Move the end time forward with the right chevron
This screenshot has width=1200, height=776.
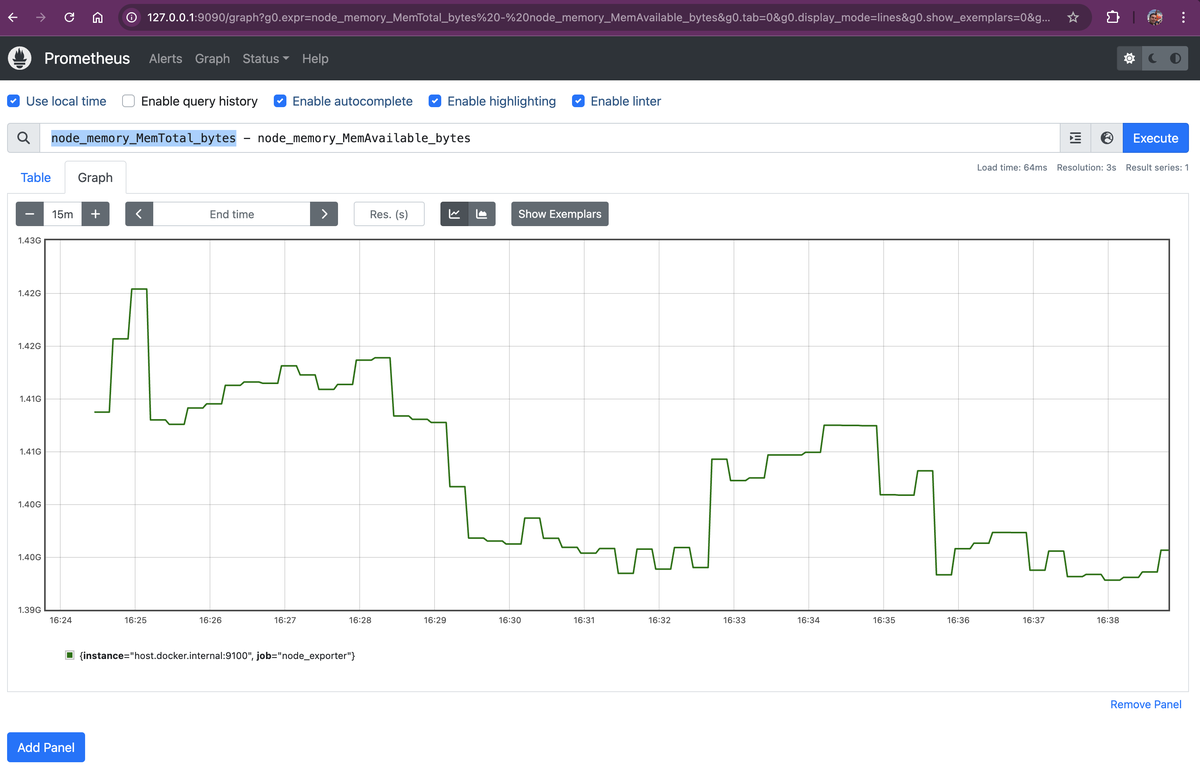[323, 214]
